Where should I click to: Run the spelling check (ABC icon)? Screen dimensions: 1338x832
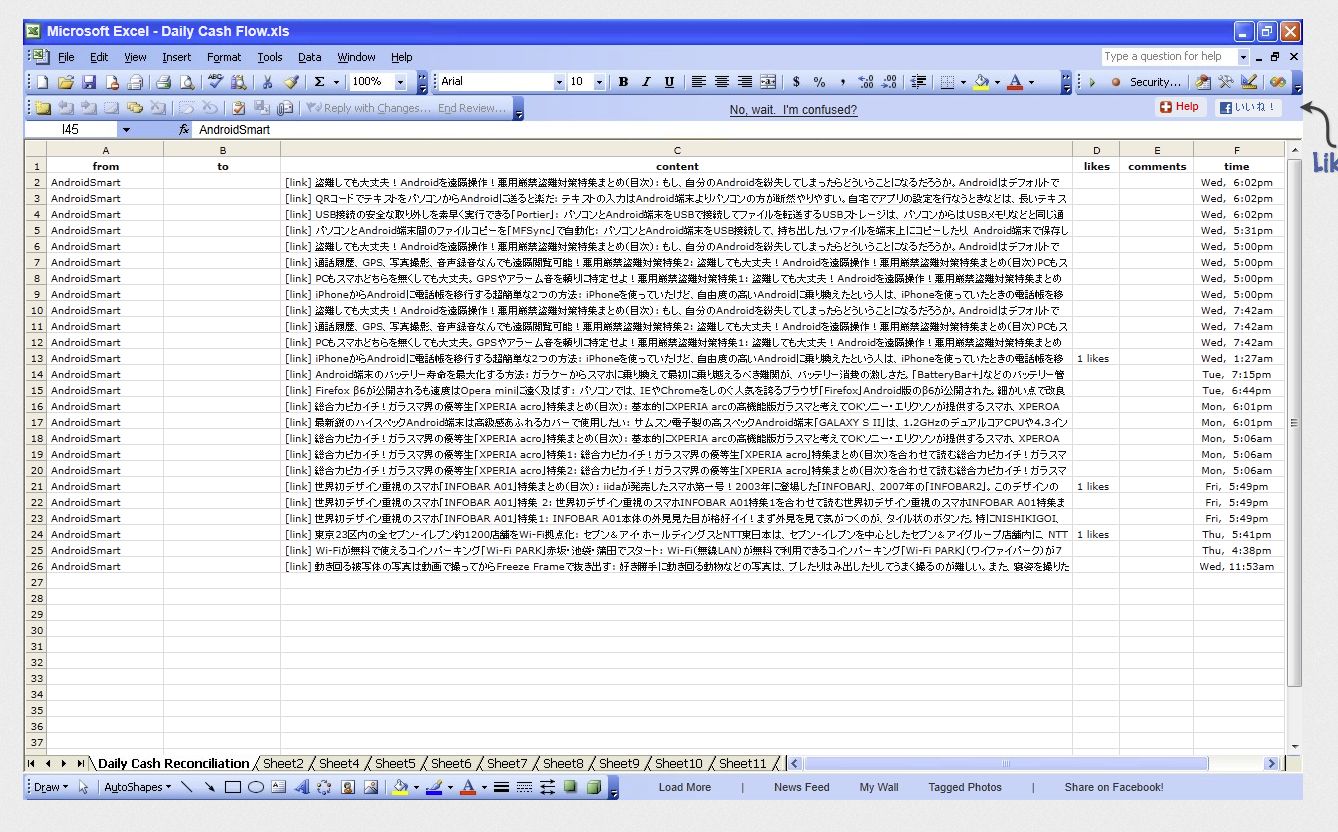coord(215,82)
